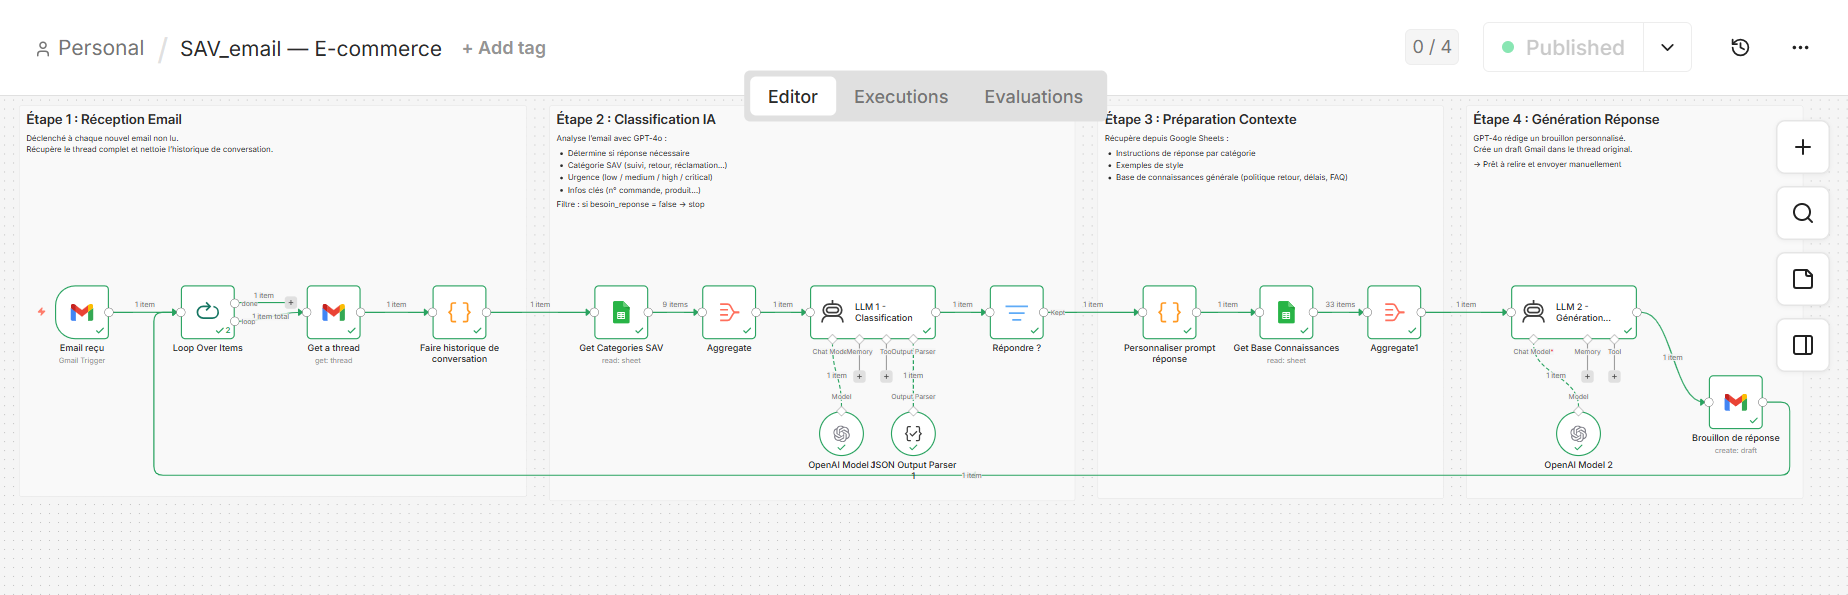This screenshot has width=1848, height=595.
Task: Toggle the side panel layout icon
Action: (1803, 345)
